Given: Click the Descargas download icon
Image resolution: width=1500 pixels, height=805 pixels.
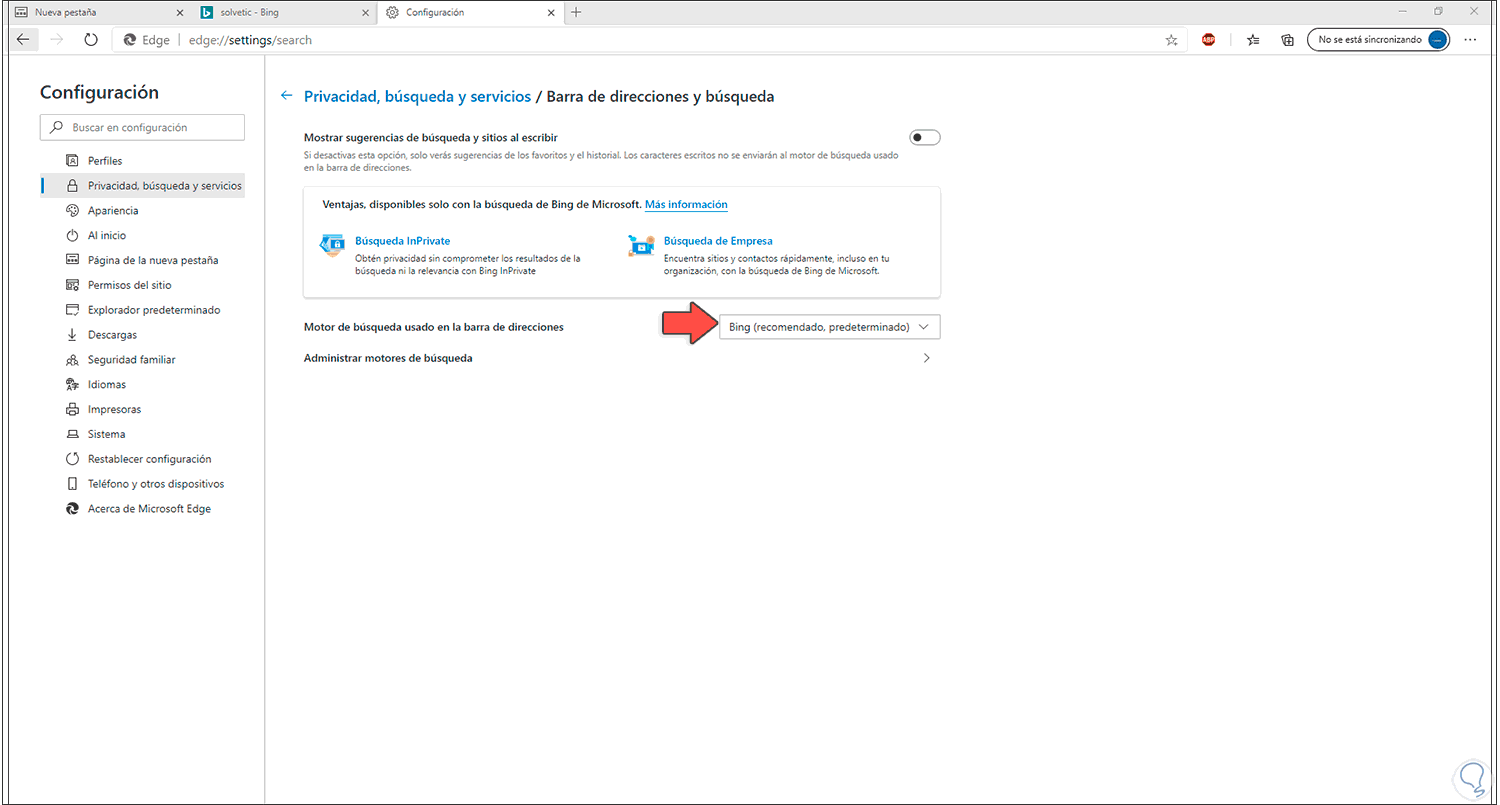Looking at the screenshot, I should 72,335.
